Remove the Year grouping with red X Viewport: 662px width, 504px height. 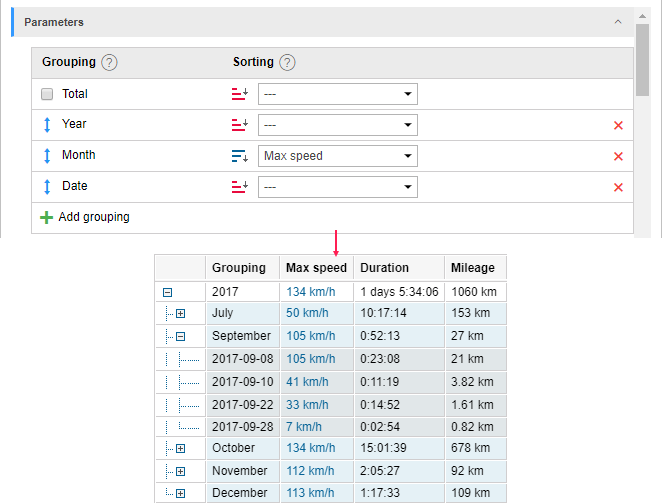618,125
